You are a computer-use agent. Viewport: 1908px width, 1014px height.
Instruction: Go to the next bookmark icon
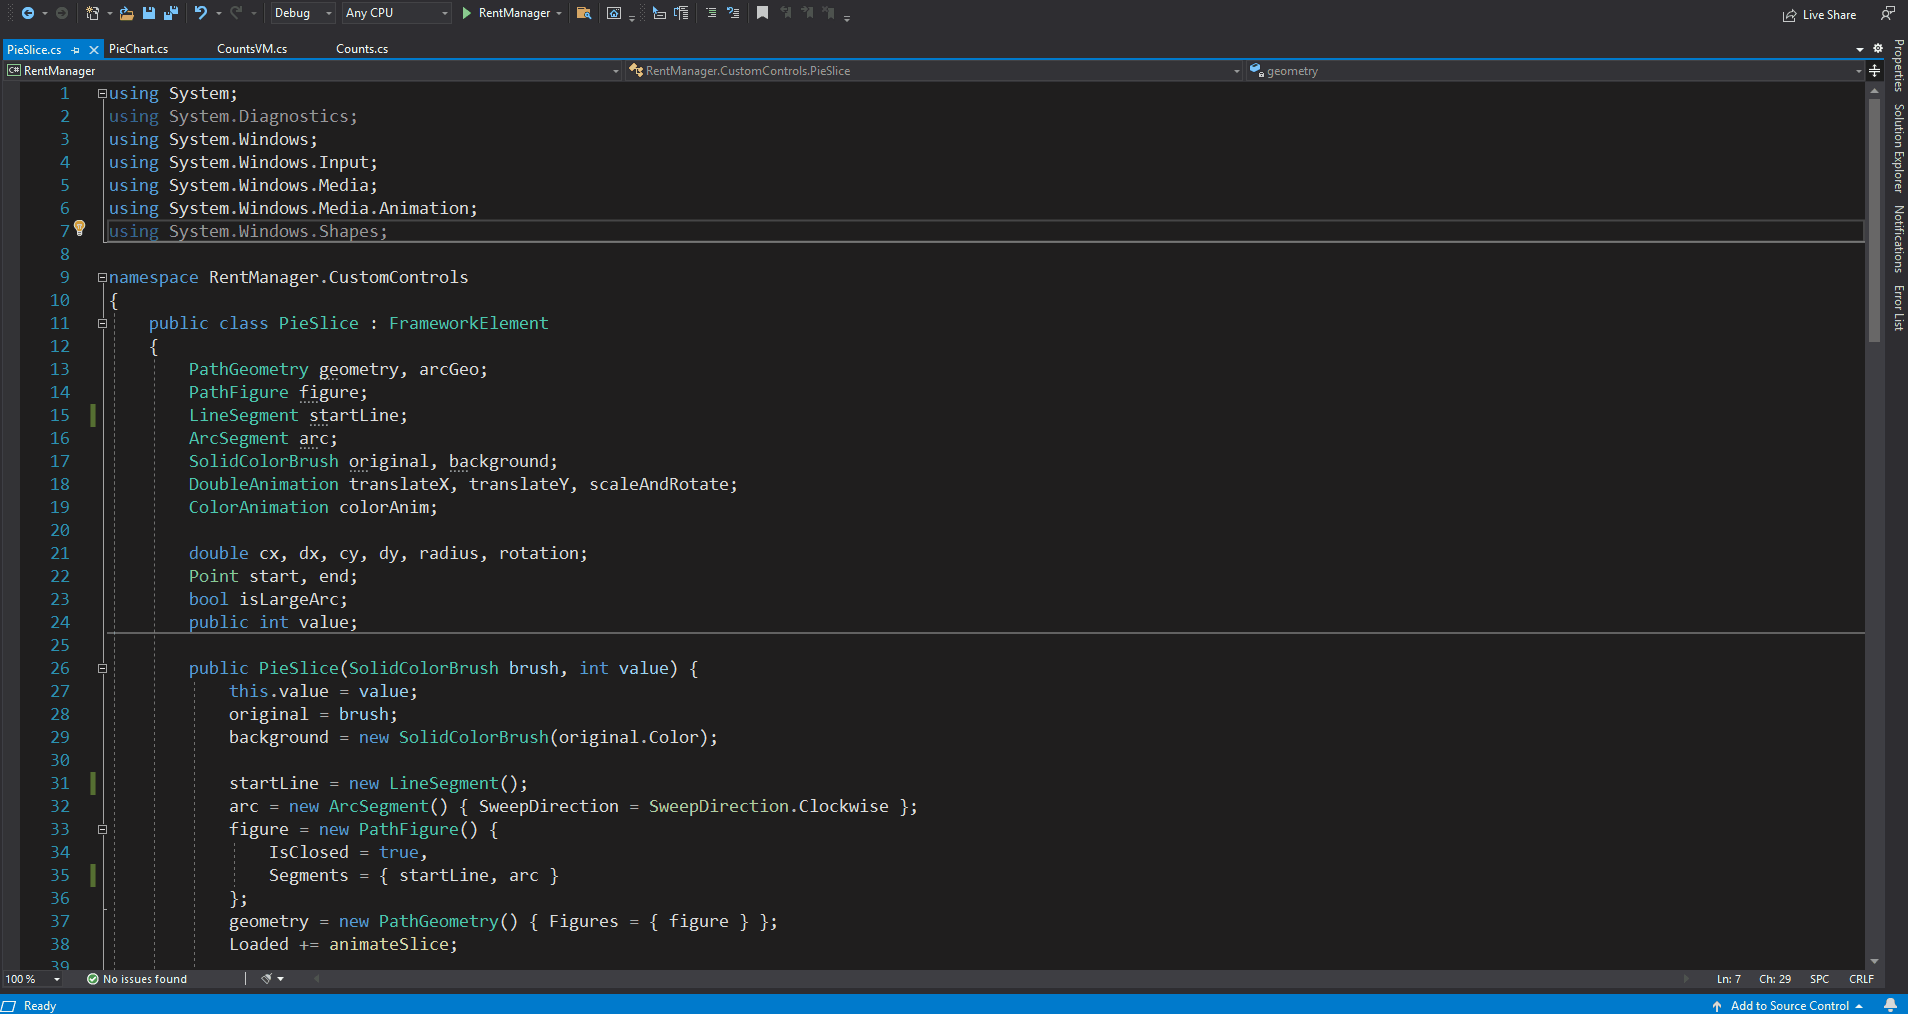click(x=808, y=13)
